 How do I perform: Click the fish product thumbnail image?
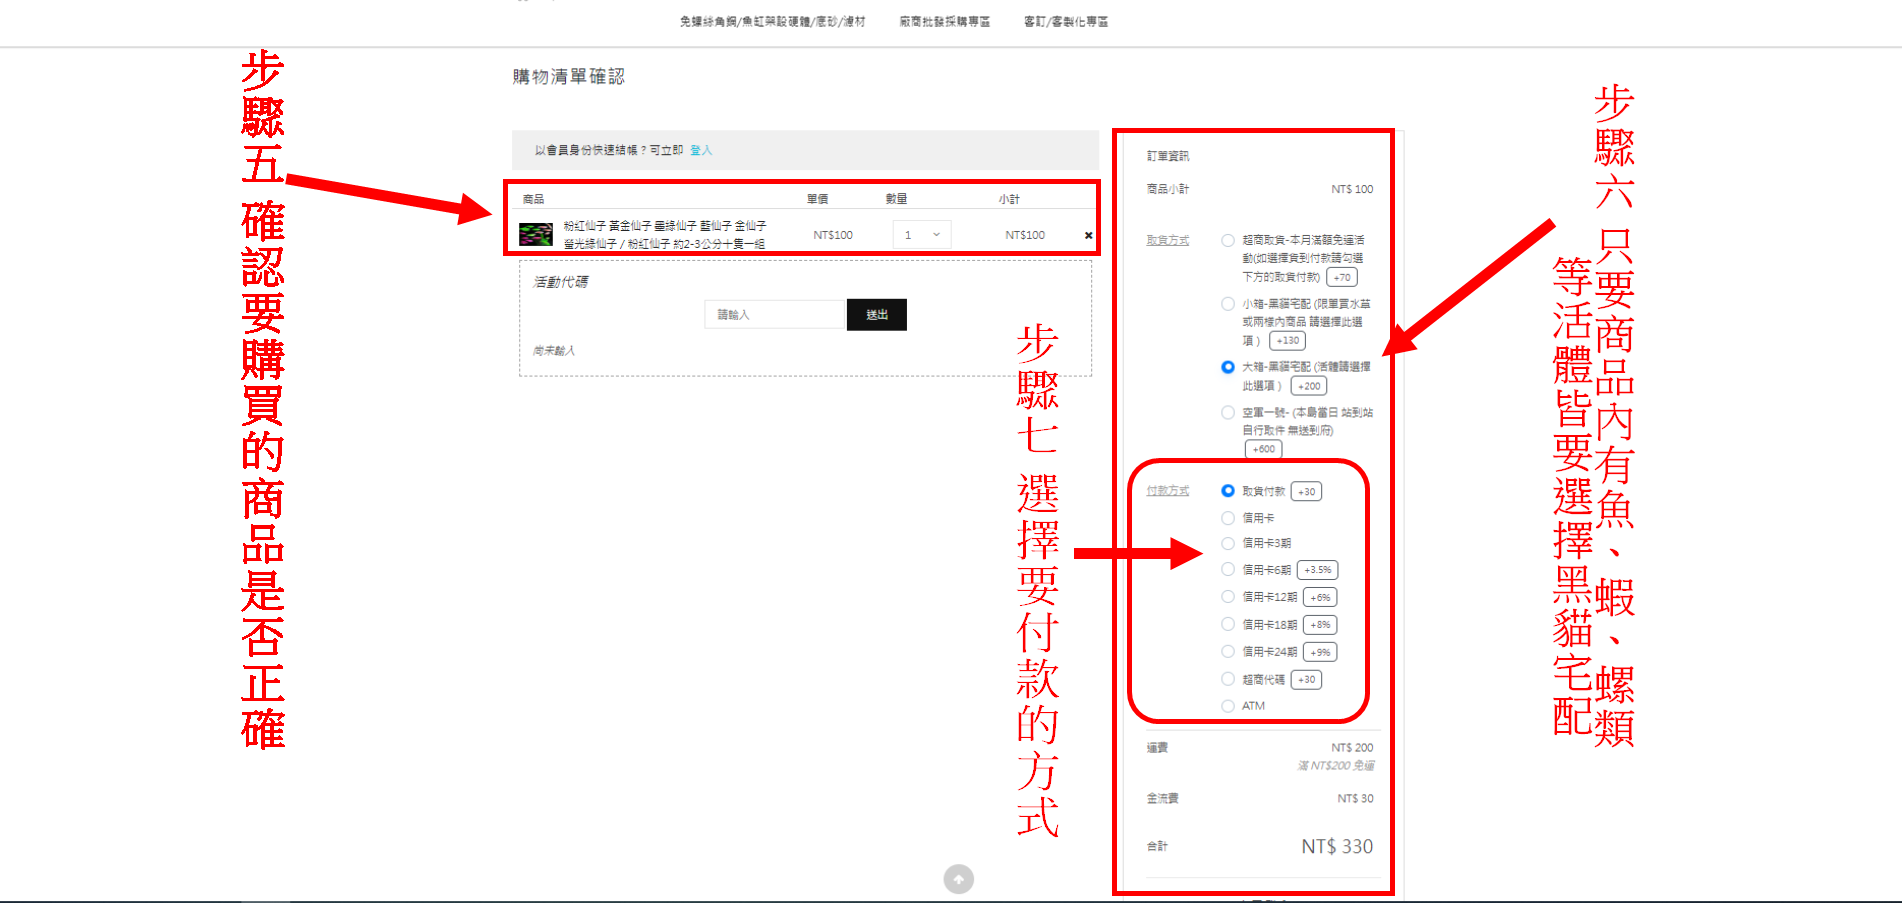536,235
